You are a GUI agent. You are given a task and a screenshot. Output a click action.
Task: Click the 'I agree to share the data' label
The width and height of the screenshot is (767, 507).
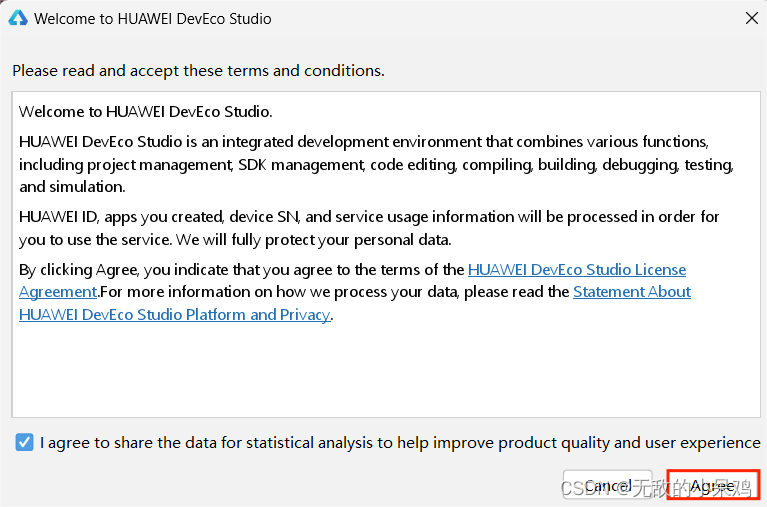(400, 442)
